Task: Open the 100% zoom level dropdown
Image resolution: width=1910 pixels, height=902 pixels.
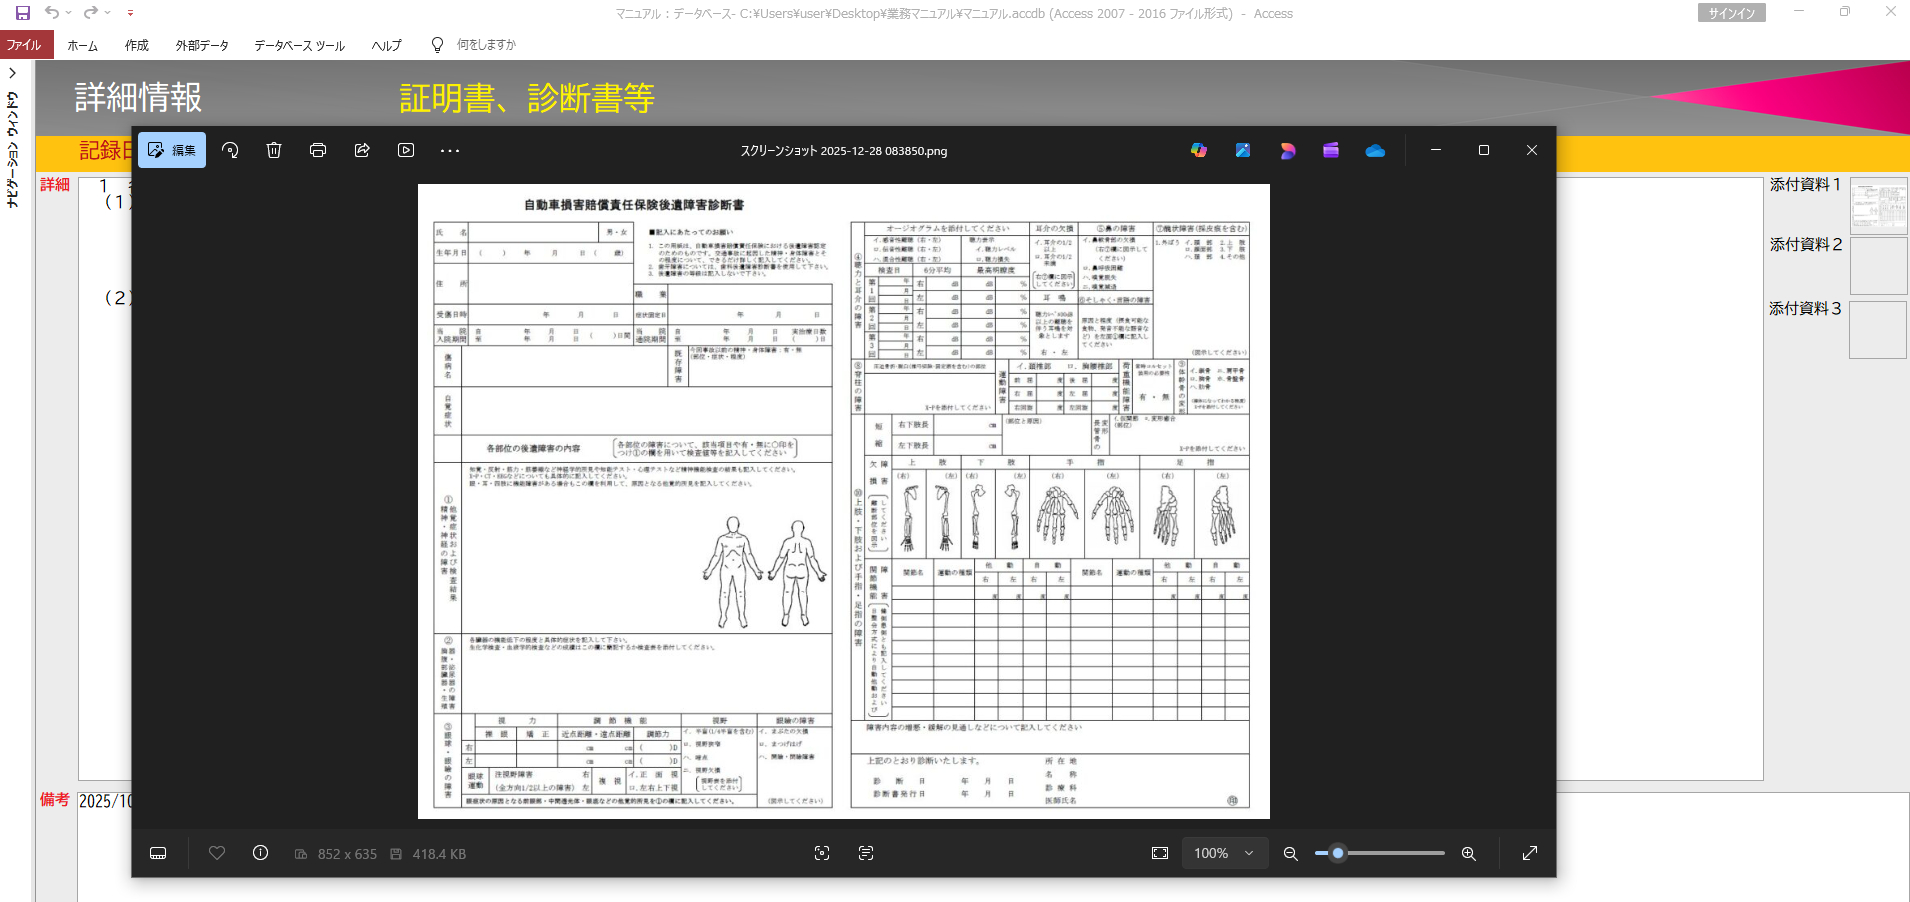Action: coord(1224,853)
